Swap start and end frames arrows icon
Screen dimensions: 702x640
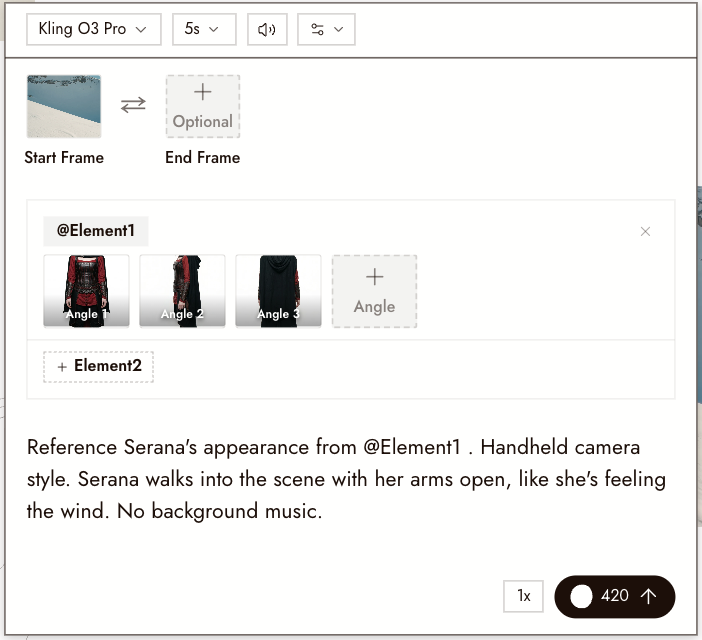[133, 105]
